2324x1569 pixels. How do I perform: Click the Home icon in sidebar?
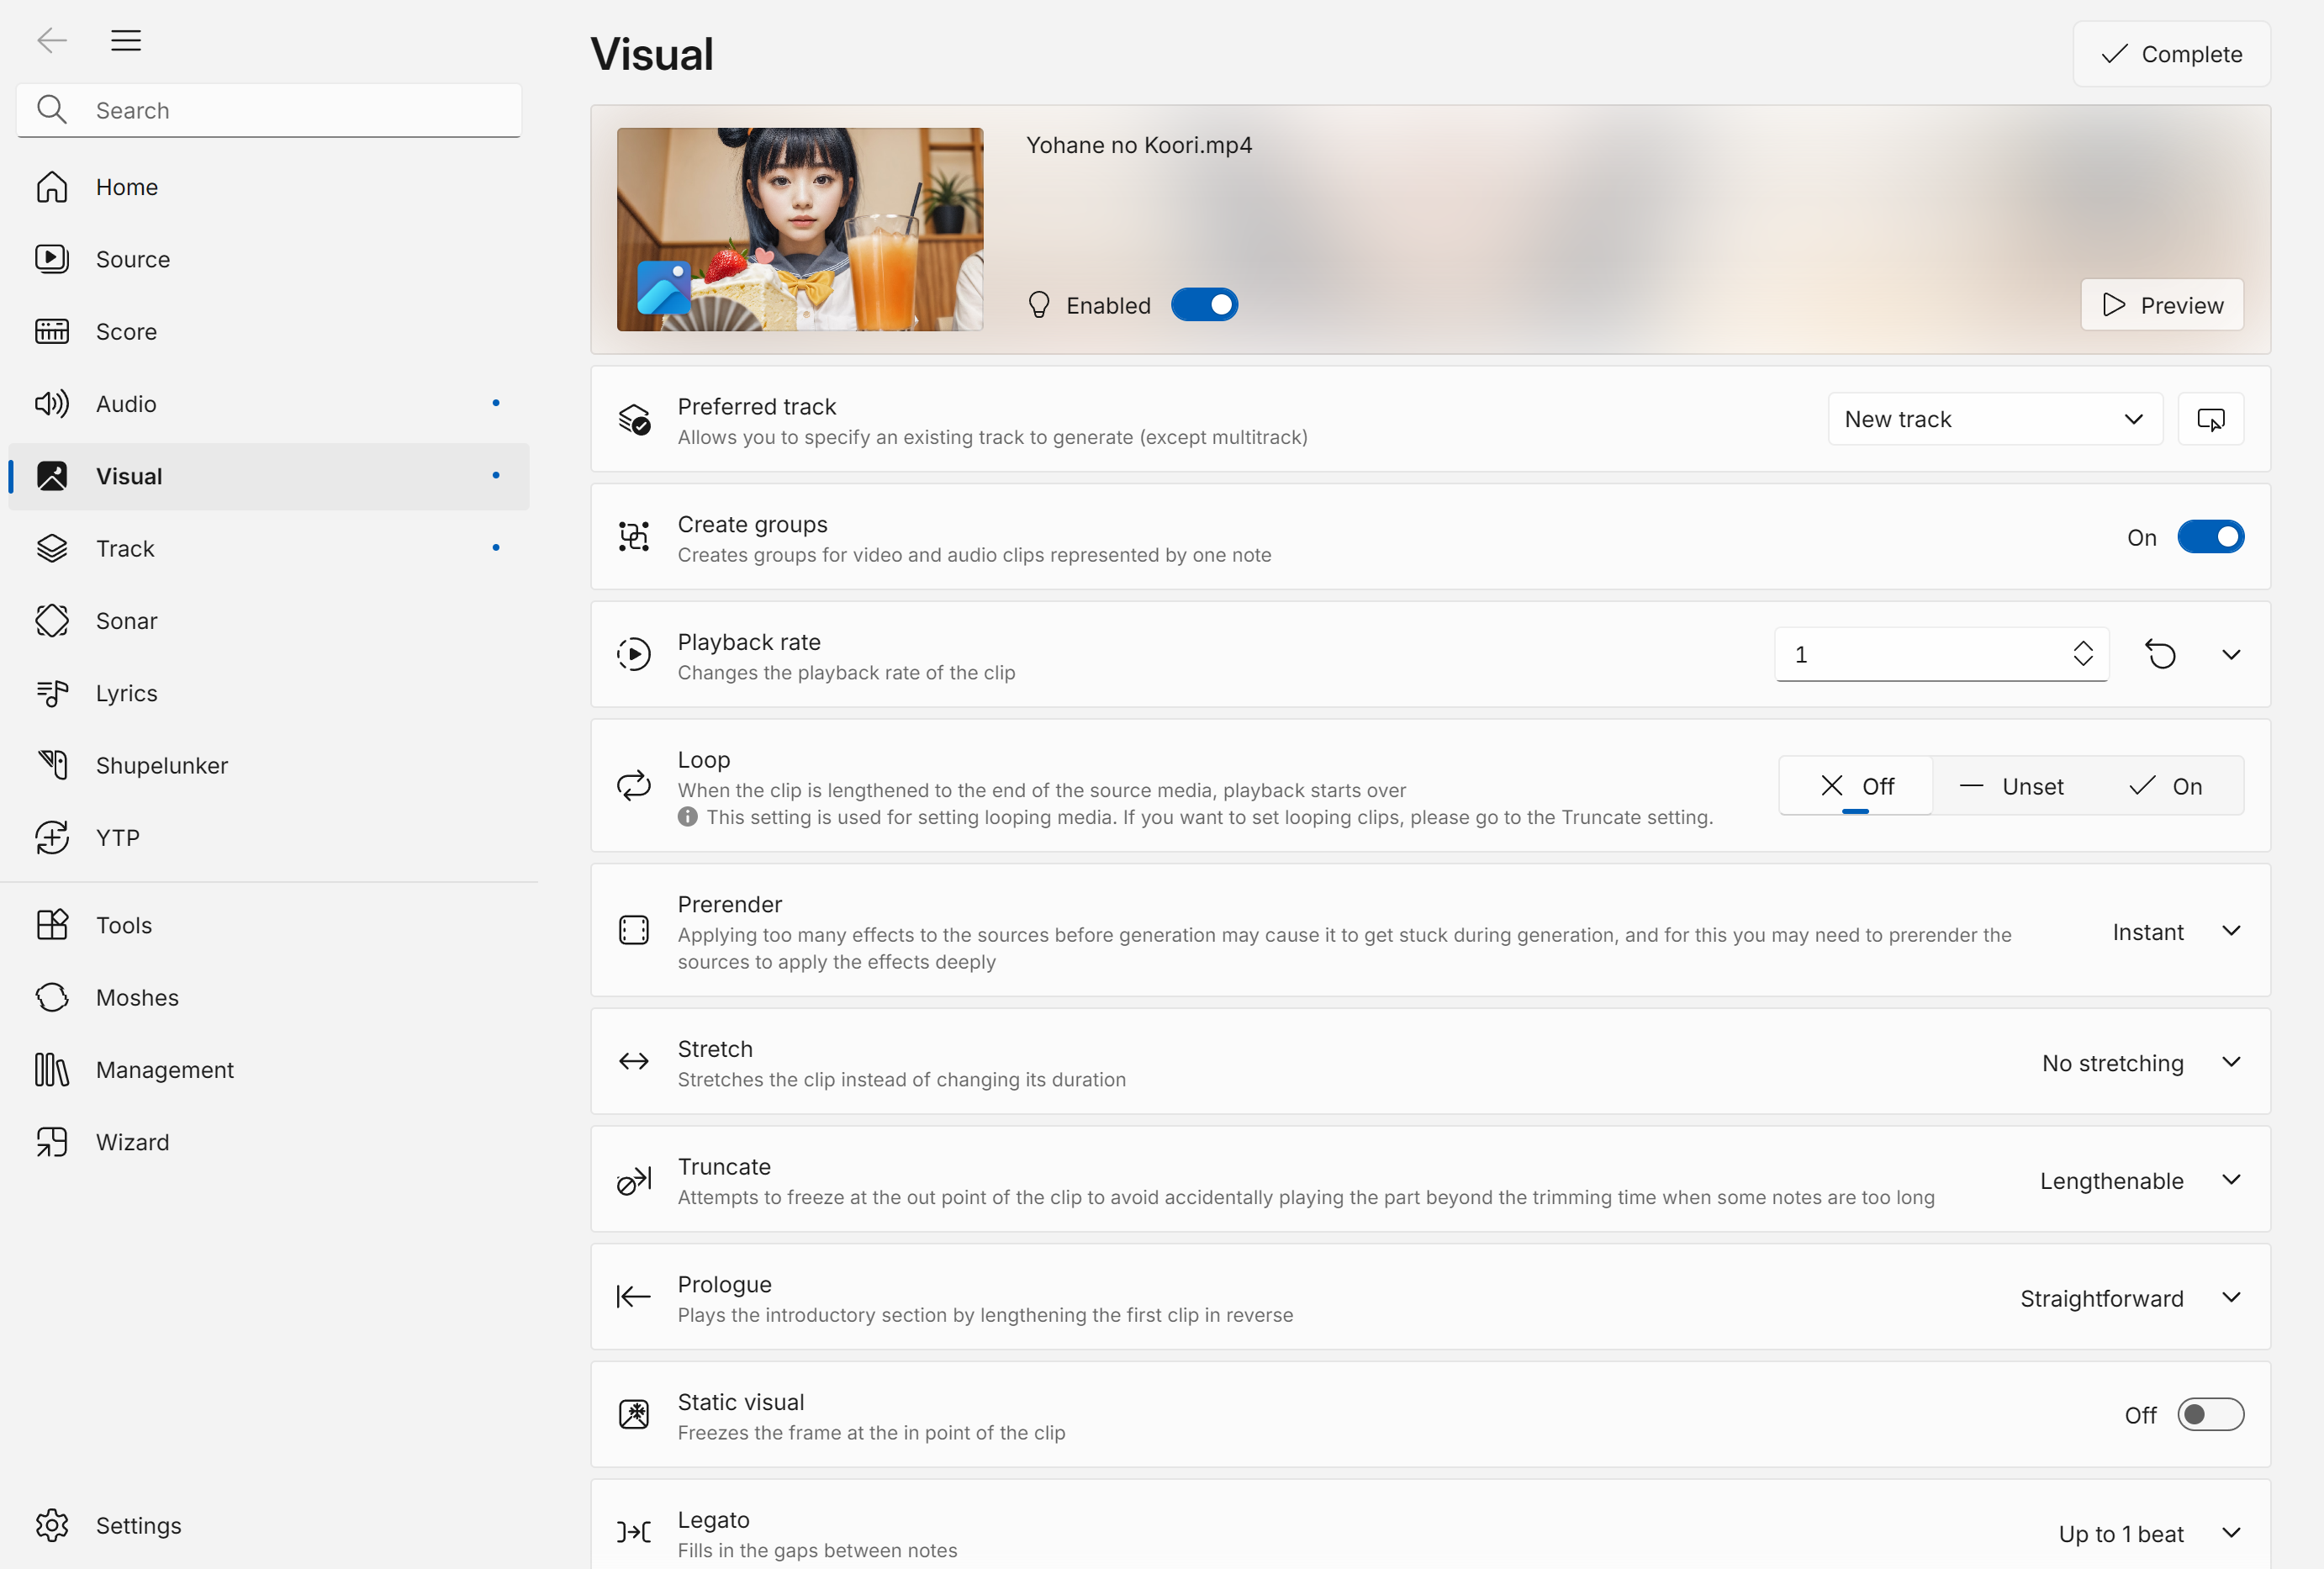pos(52,187)
